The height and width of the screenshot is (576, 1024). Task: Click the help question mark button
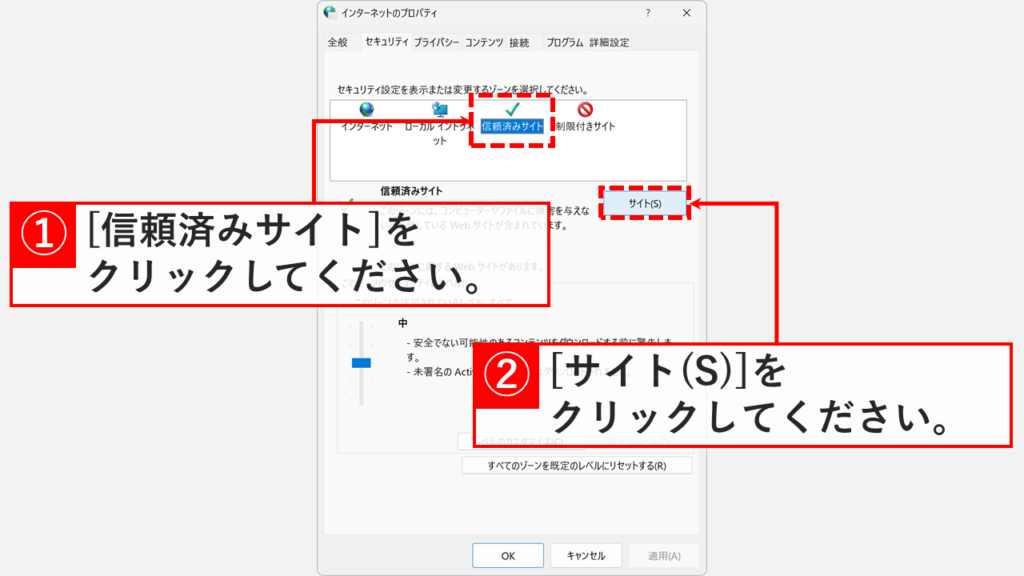click(x=647, y=13)
